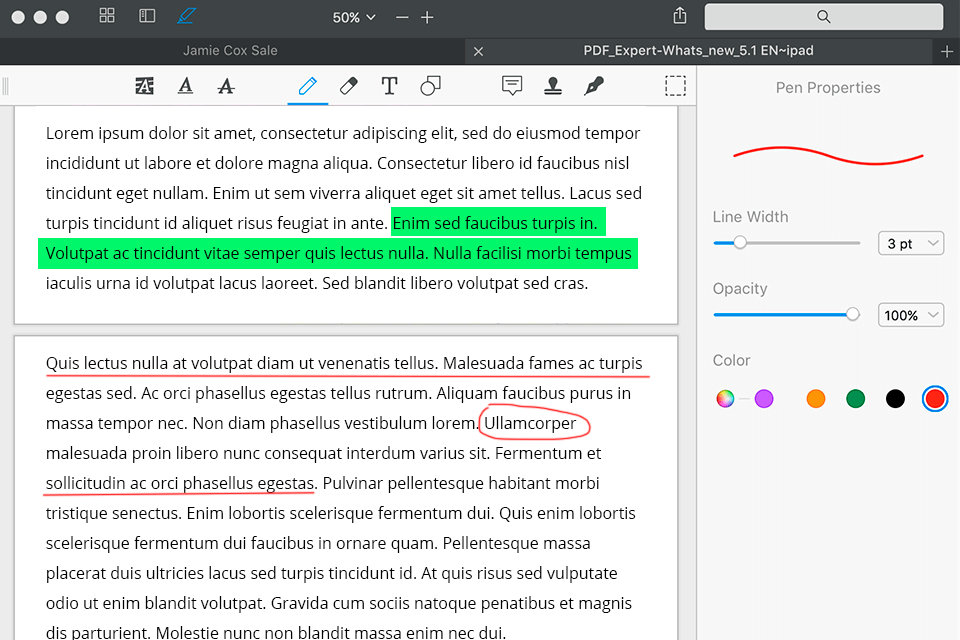
Task: Select the strikethrough text tool
Action: point(226,87)
